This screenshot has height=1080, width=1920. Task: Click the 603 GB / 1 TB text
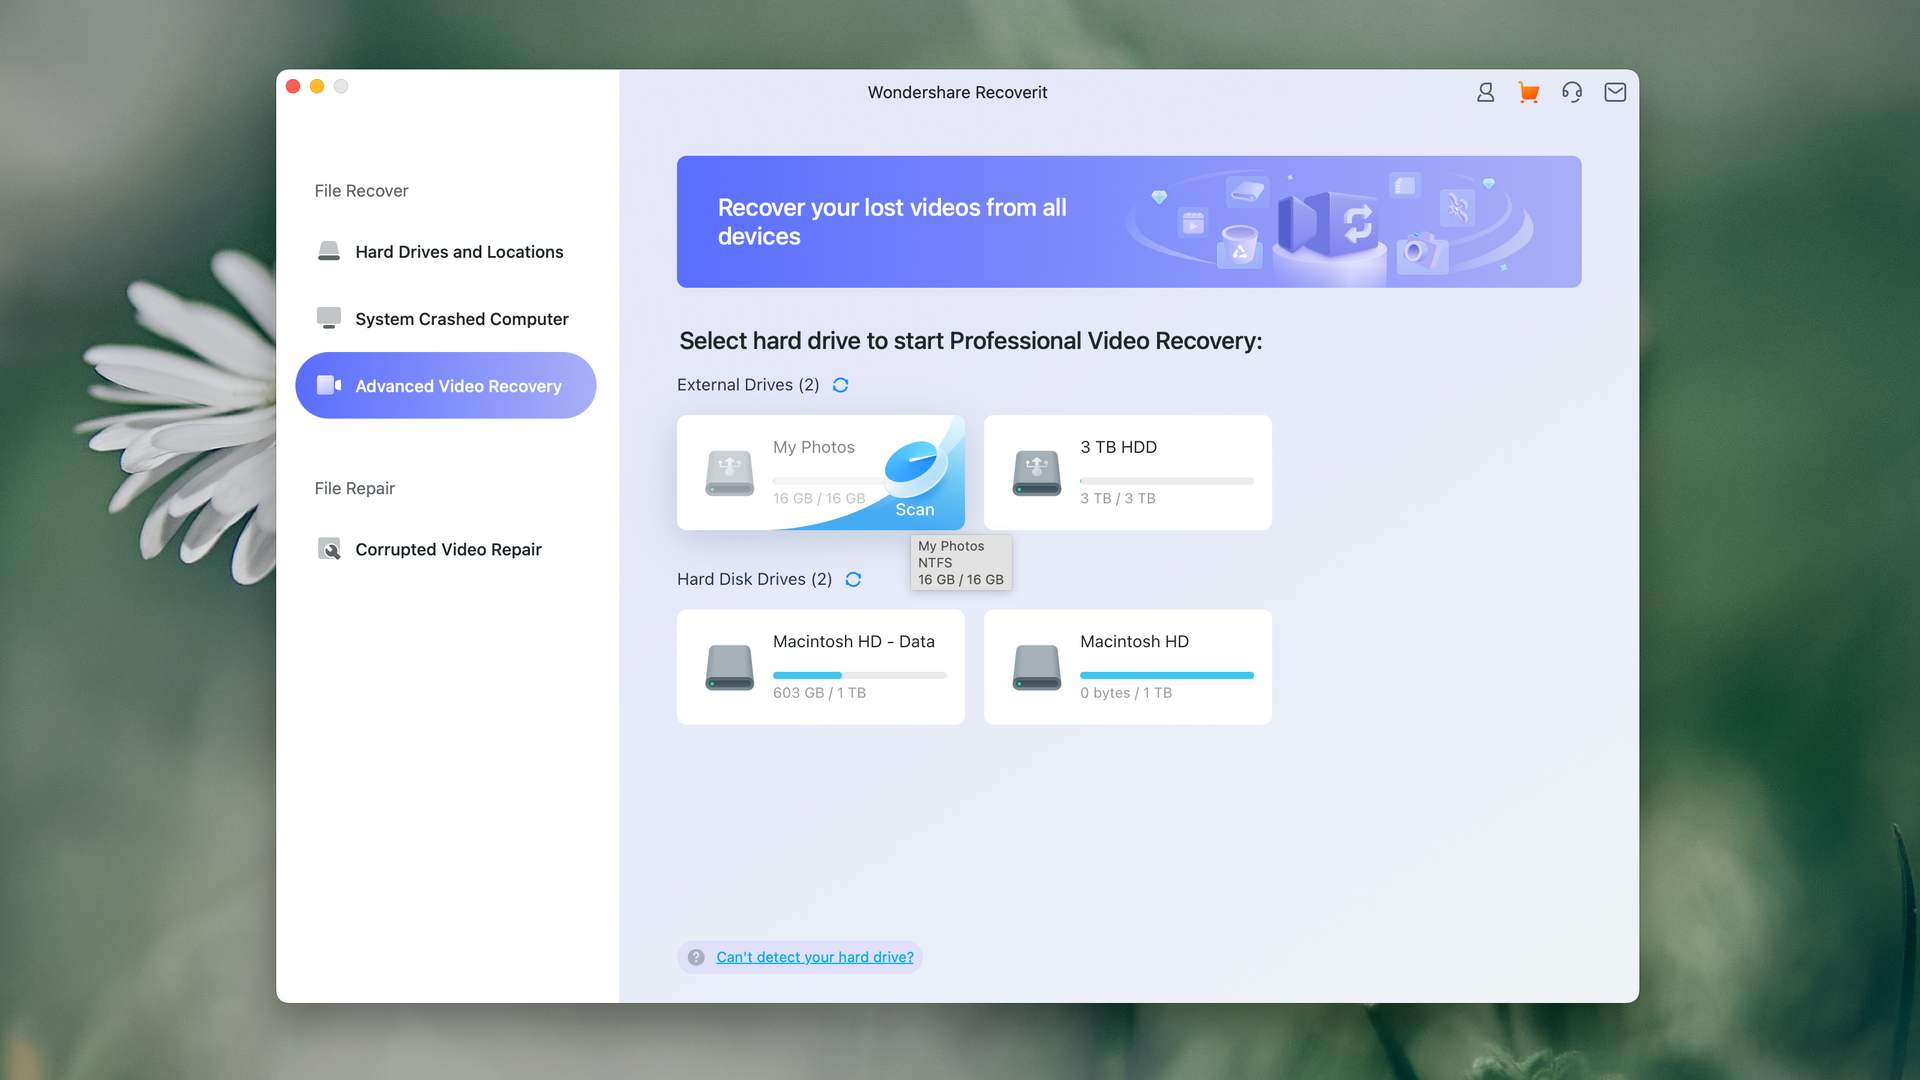pos(819,693)
